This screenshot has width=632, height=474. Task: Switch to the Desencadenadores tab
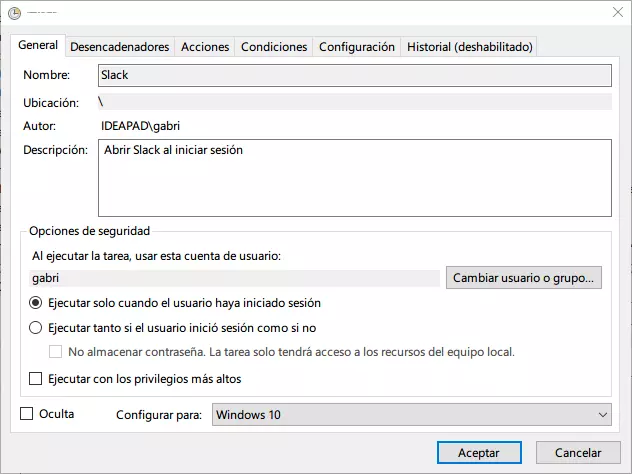click(119, 47)
